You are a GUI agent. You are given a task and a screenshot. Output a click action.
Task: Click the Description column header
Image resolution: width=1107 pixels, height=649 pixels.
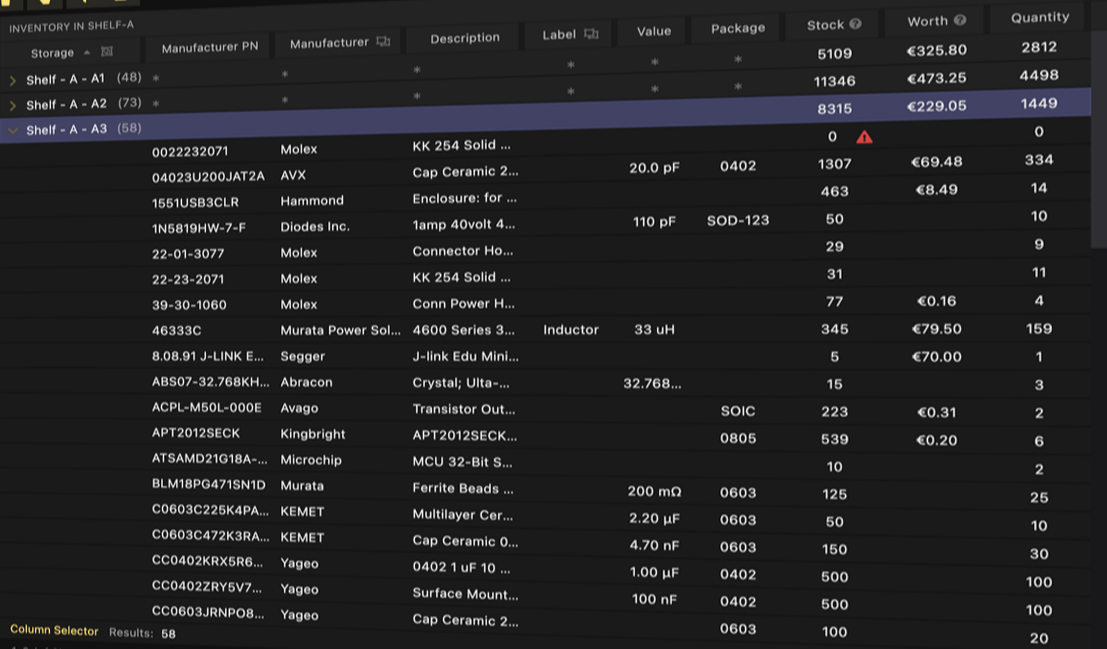[x=464, y=38]
